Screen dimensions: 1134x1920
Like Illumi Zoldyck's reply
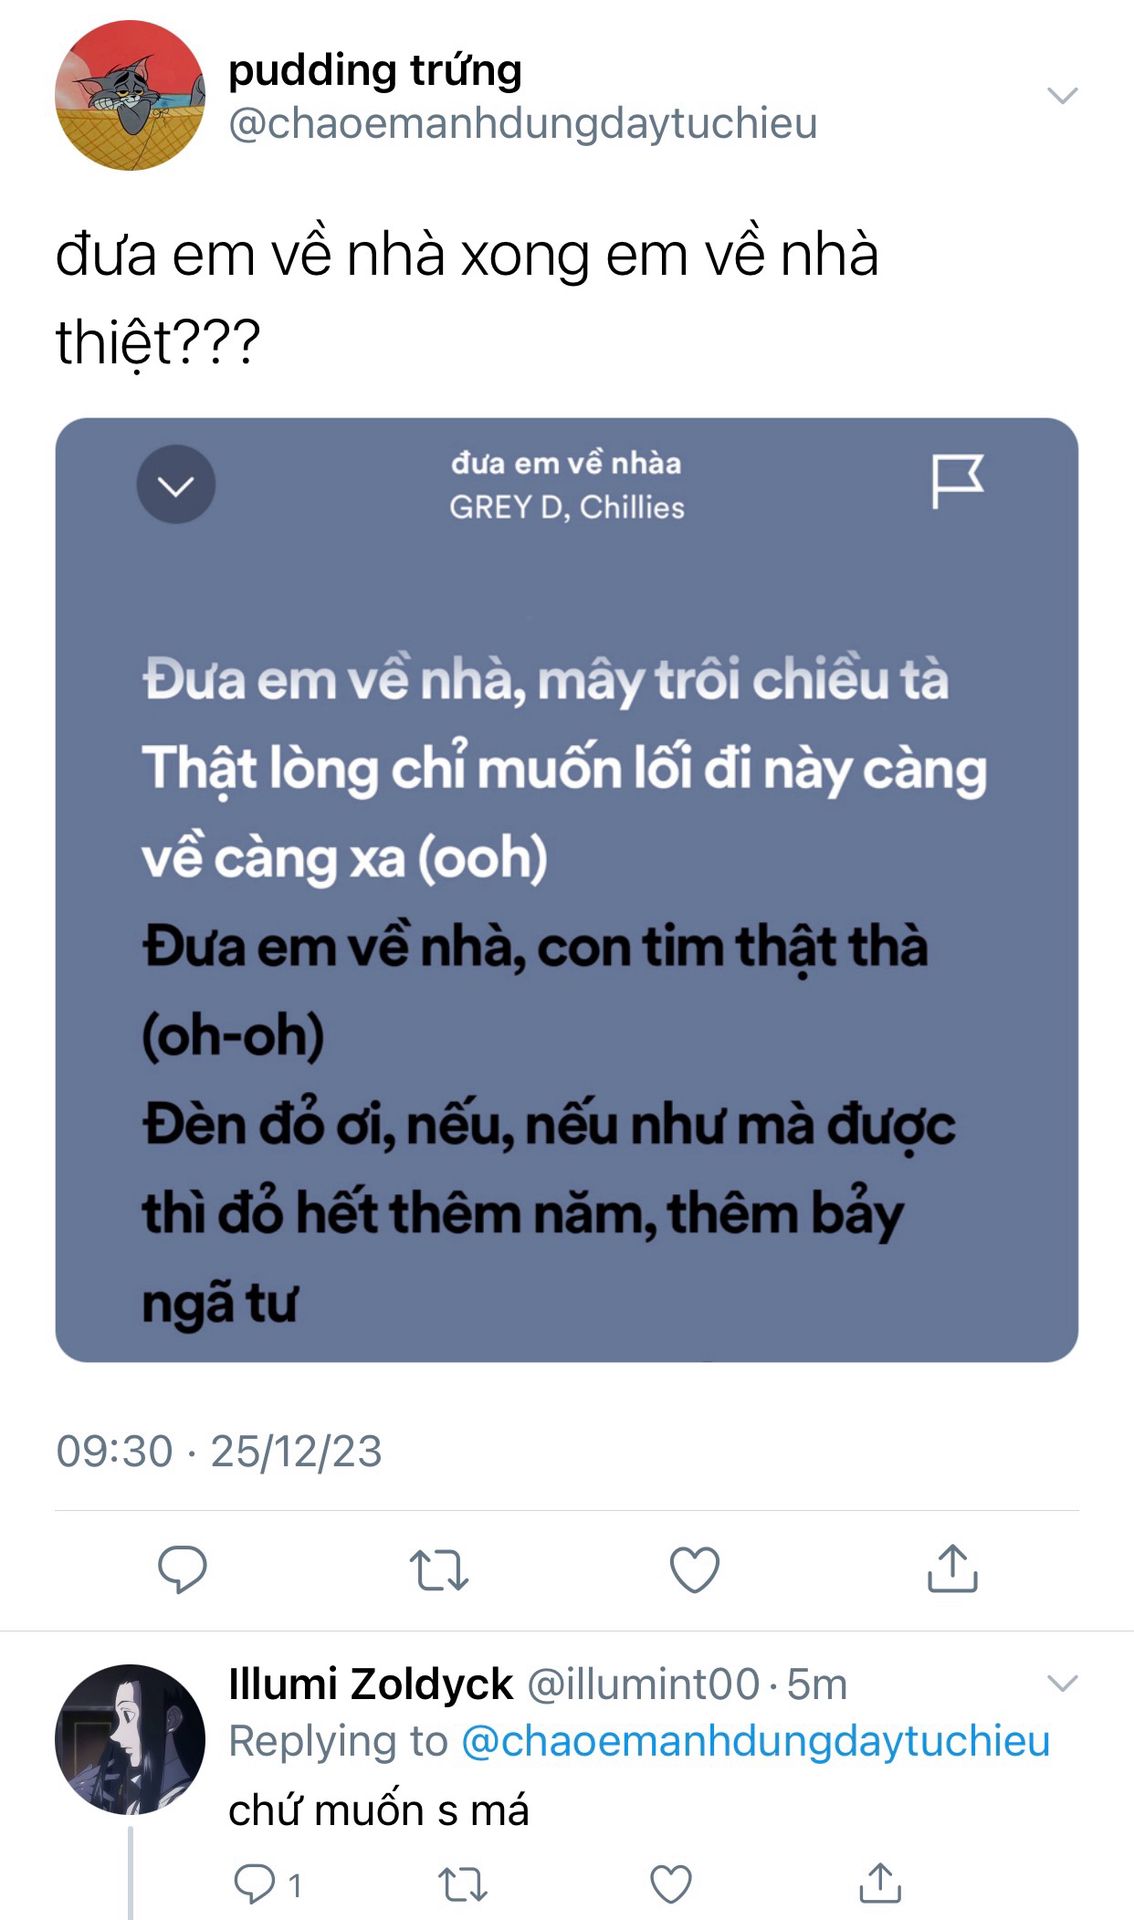point(671,1885)
